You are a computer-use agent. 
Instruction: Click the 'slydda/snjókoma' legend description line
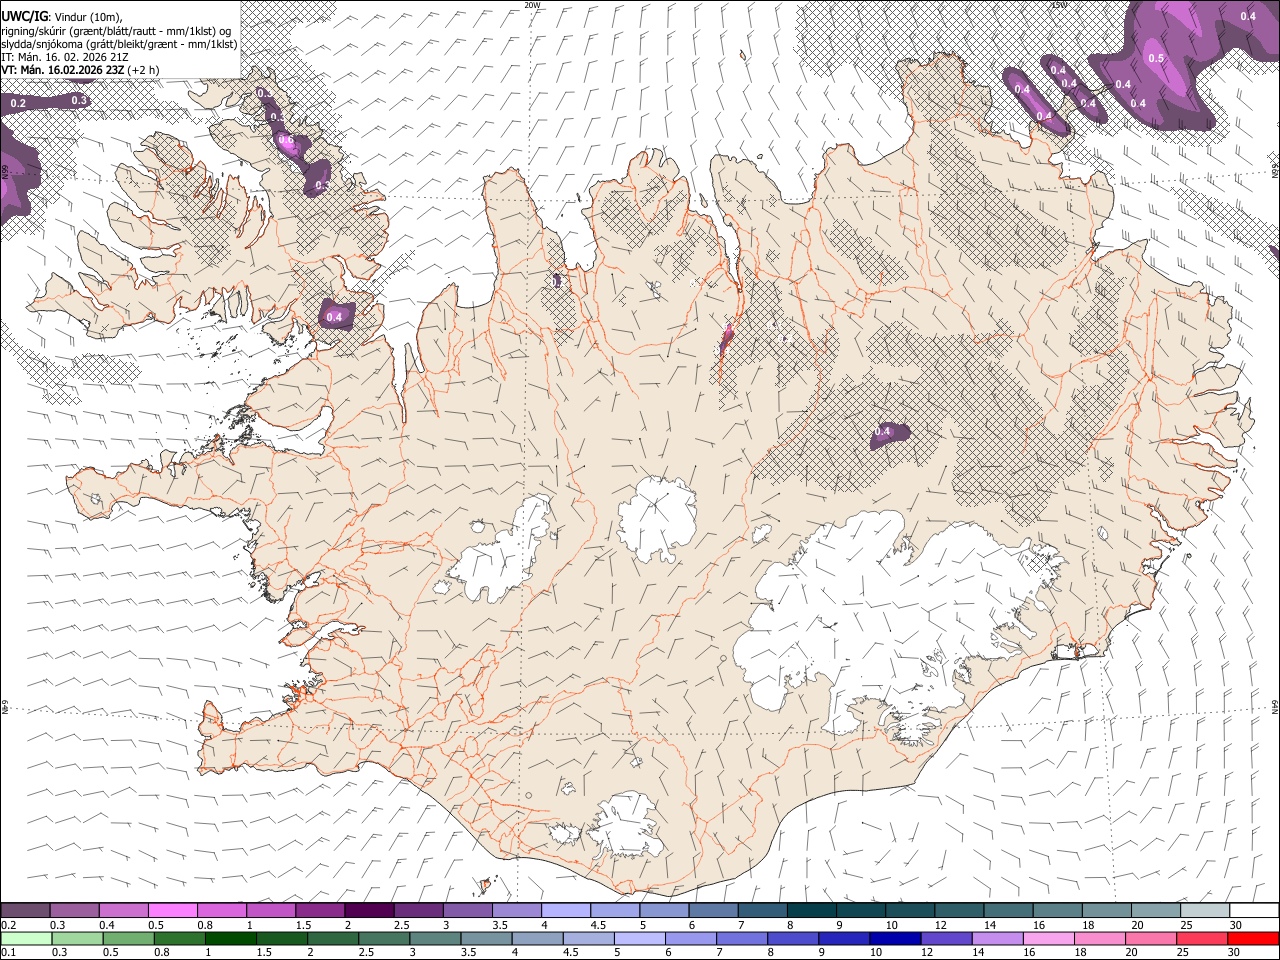119,44
